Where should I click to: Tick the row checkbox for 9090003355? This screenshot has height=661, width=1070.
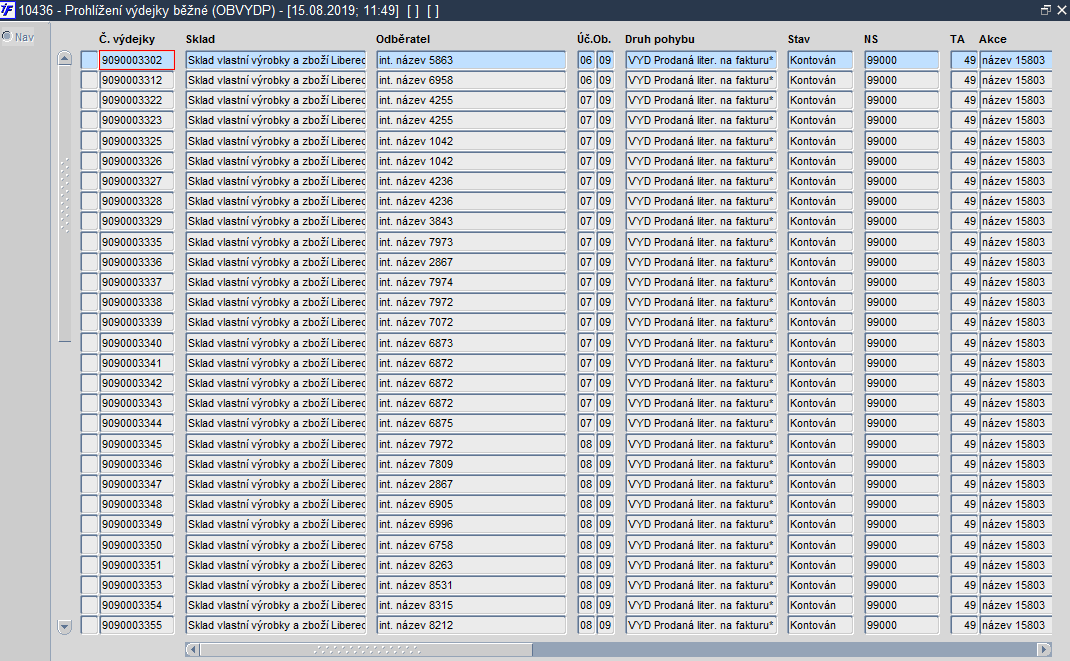tap(89, 625)
